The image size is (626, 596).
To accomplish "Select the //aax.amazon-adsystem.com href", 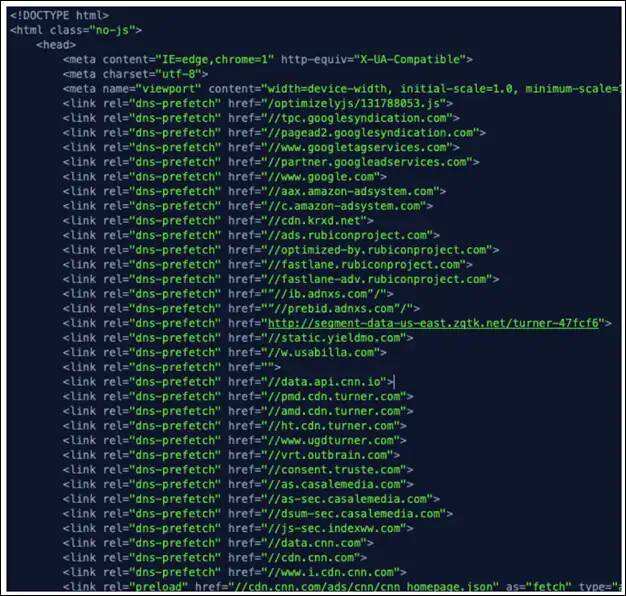I will tap(353, 192).
